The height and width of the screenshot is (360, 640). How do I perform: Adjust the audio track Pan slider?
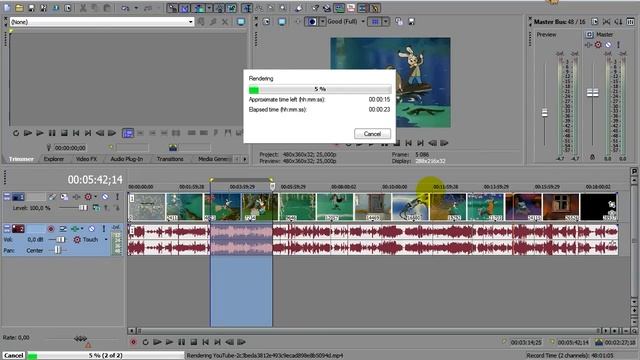coord(57,250)
